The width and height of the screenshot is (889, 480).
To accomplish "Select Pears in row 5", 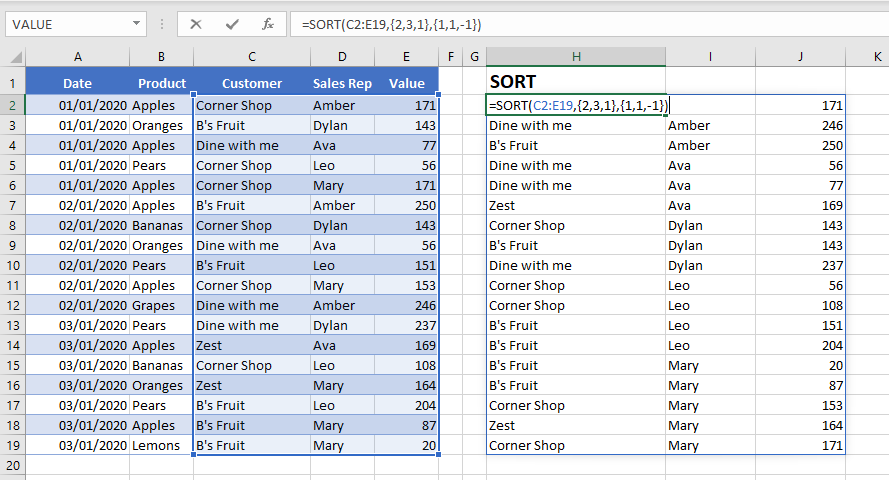I will (x=162, y=165).
